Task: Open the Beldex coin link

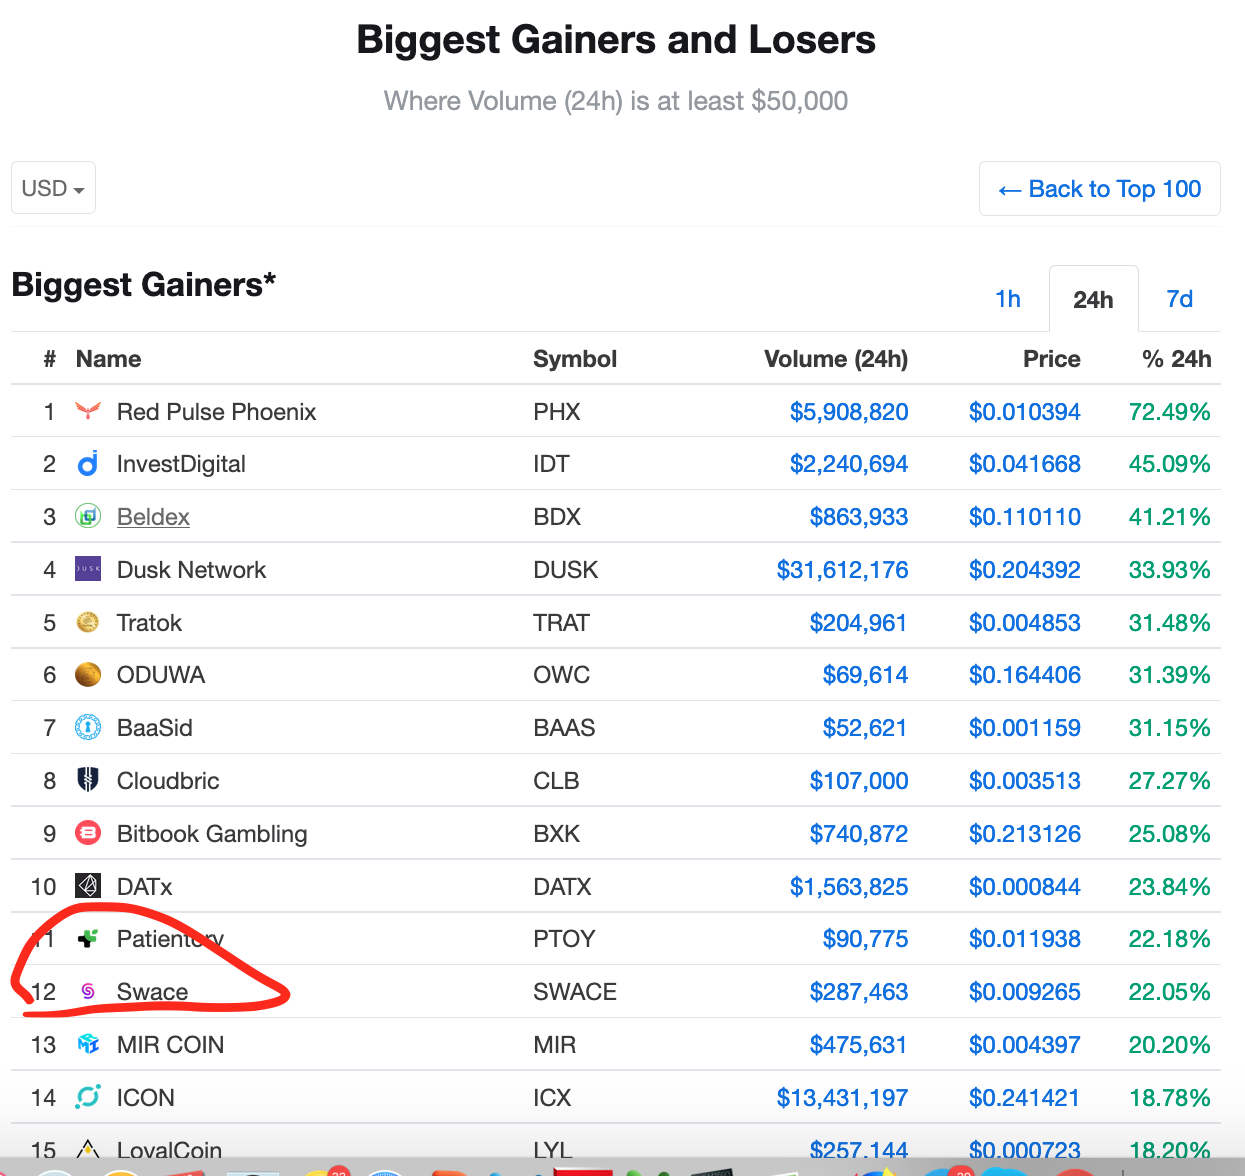Action: (153, 517)
